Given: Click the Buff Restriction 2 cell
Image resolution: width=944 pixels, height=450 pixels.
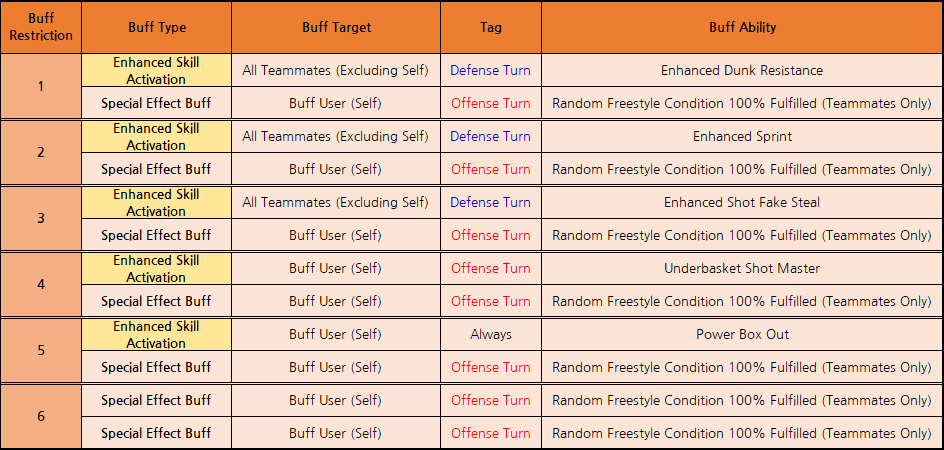Looking at the screenshot, I should (41, 153).
